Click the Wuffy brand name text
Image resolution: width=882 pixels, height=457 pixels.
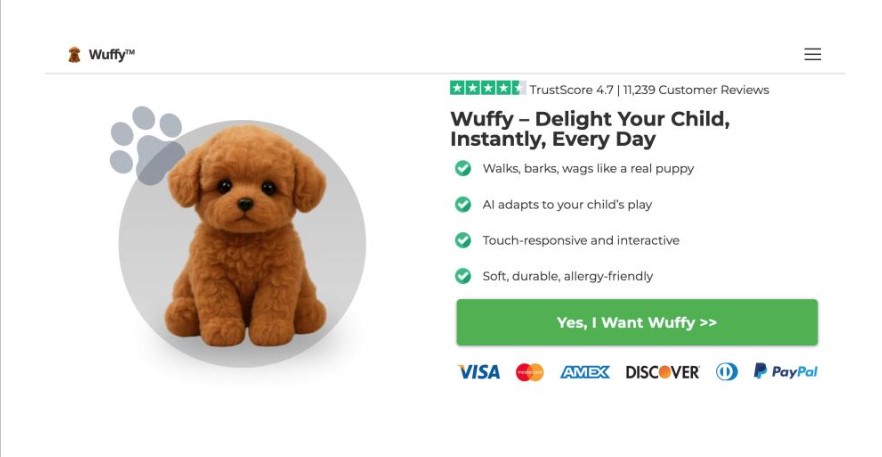[111, 55]
